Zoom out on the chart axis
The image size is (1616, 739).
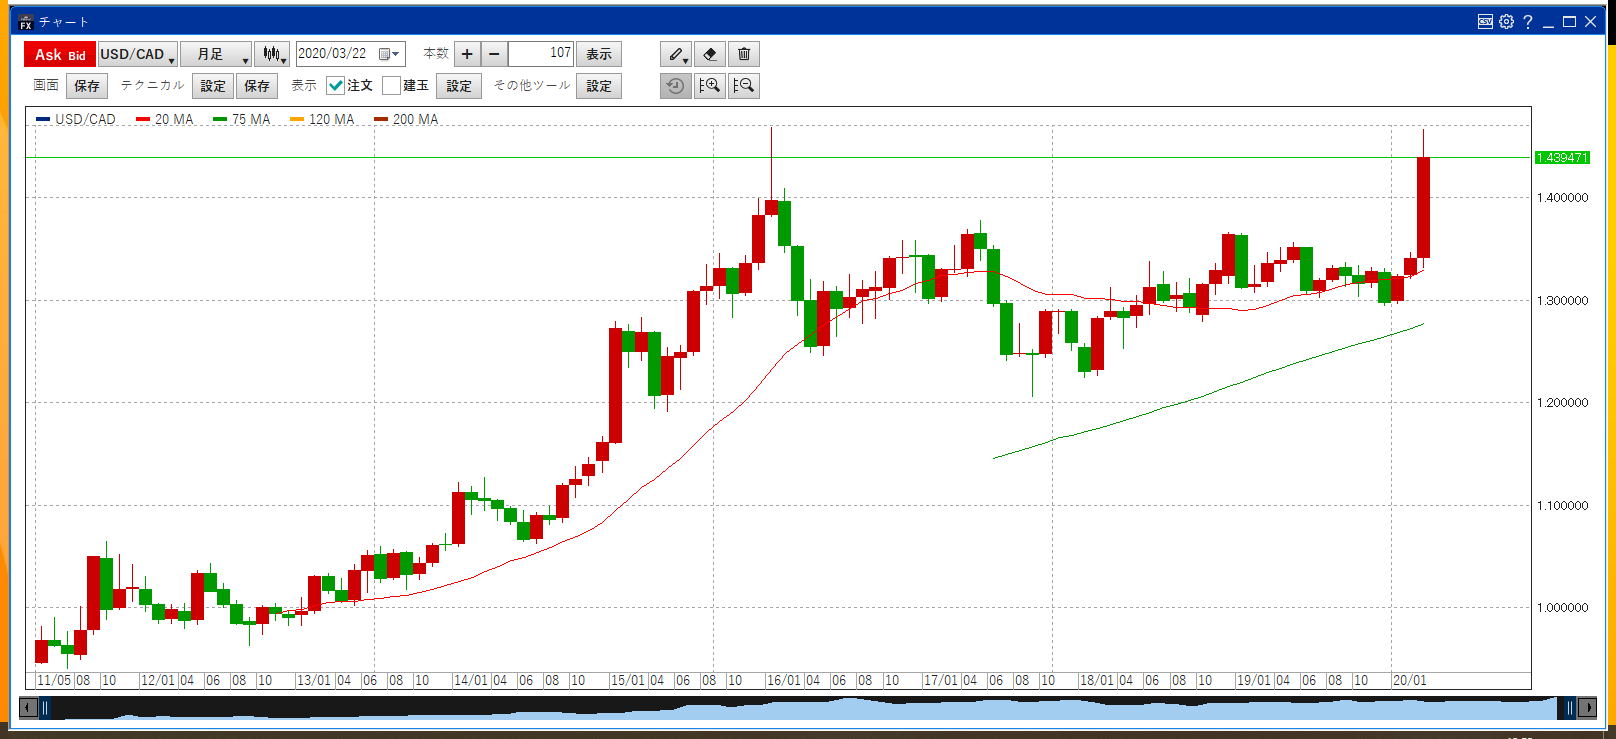click(744, 86)
